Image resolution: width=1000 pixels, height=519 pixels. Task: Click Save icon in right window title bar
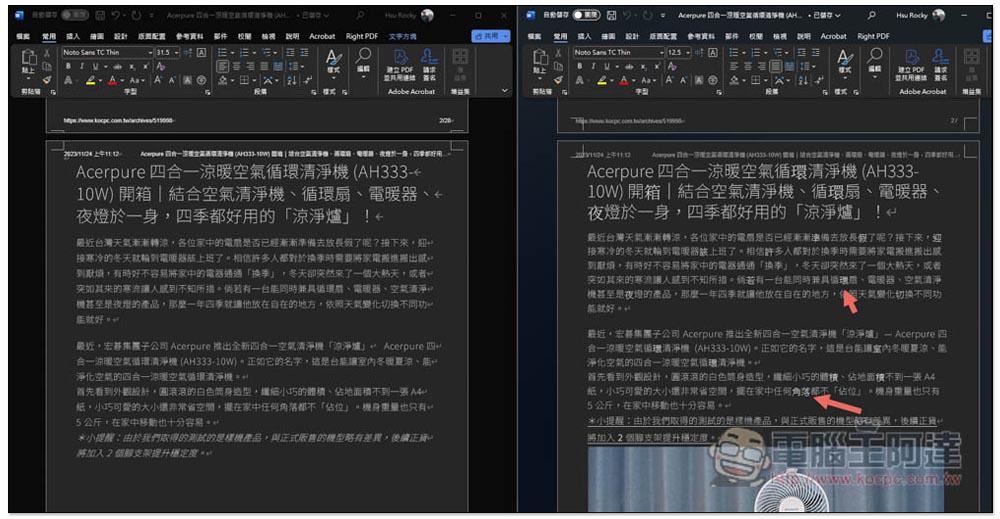pyautogui.click(x=612, y=15)
